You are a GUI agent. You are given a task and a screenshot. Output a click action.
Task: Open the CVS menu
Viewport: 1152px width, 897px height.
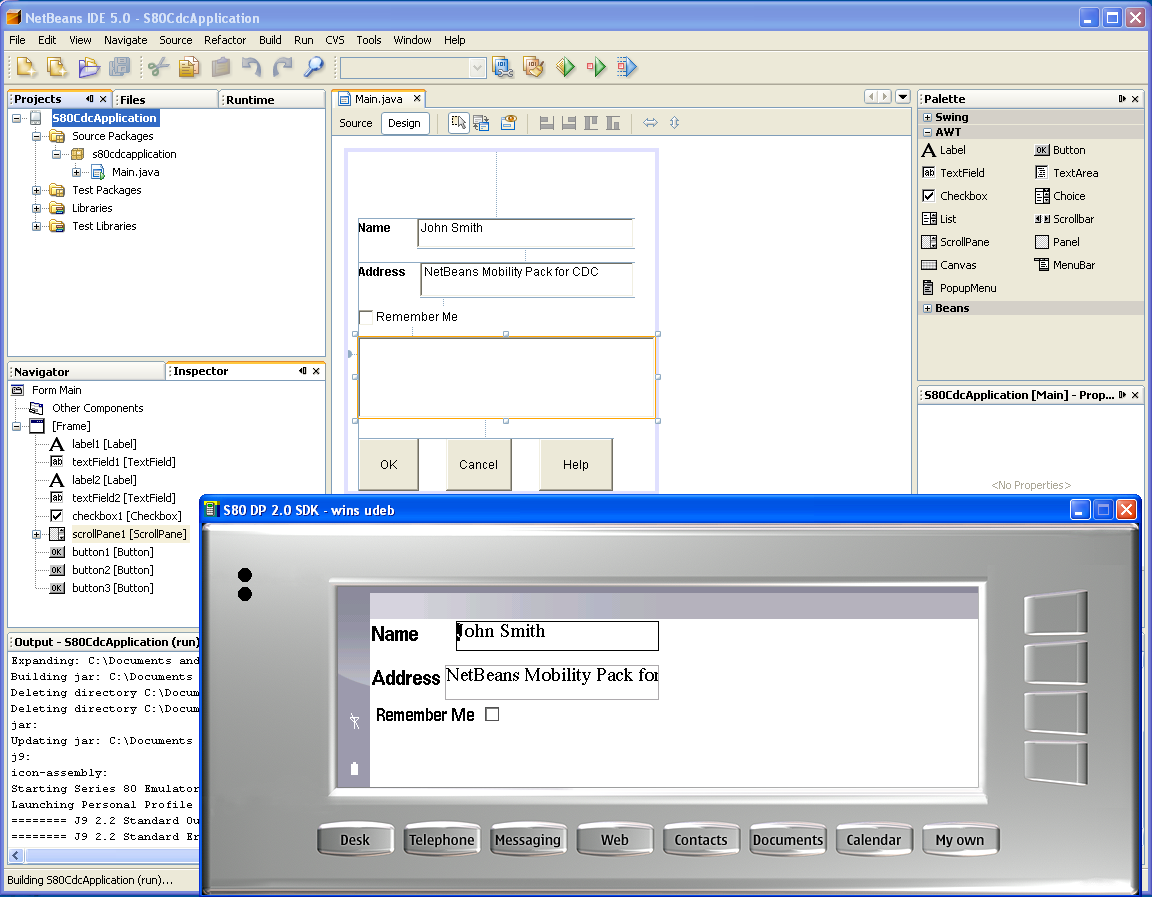[335, 40]
